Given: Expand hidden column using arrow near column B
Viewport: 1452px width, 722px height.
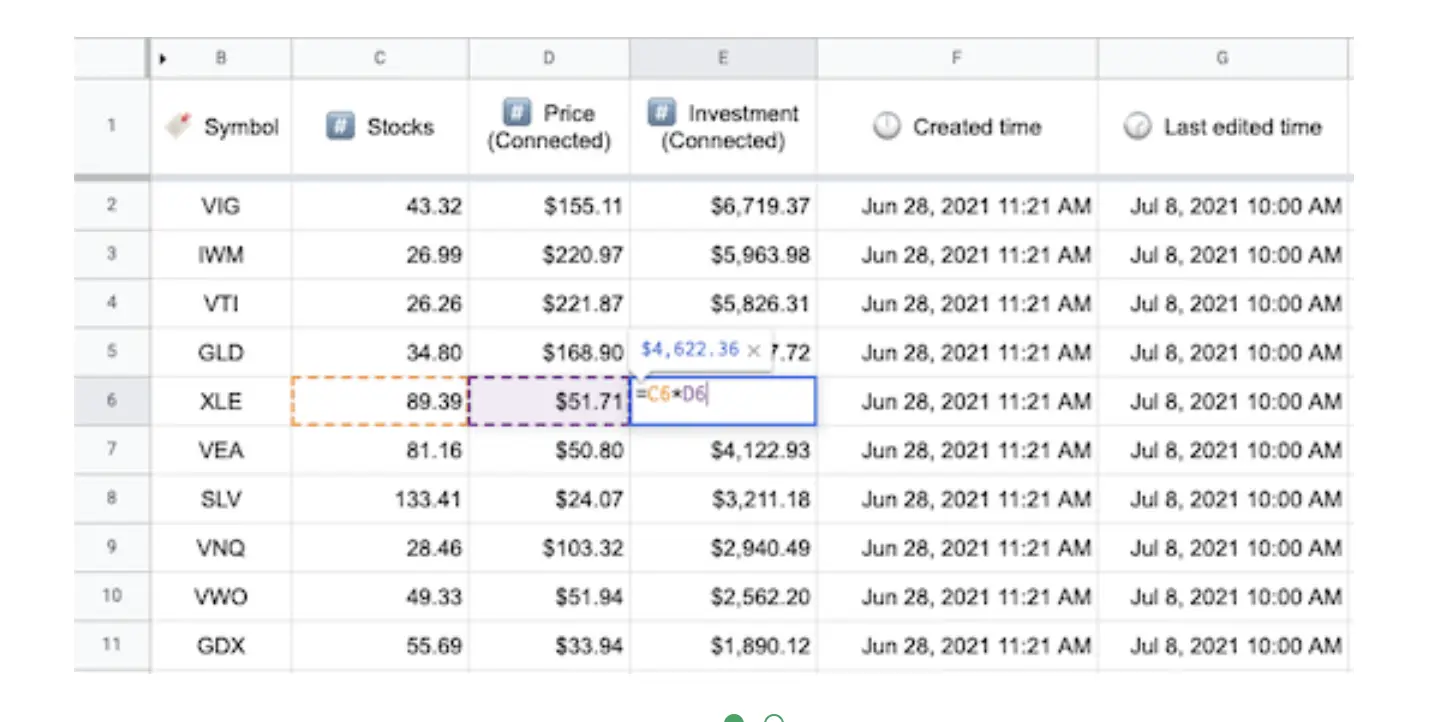Looking at the screenshot, I should pos(162,59).
